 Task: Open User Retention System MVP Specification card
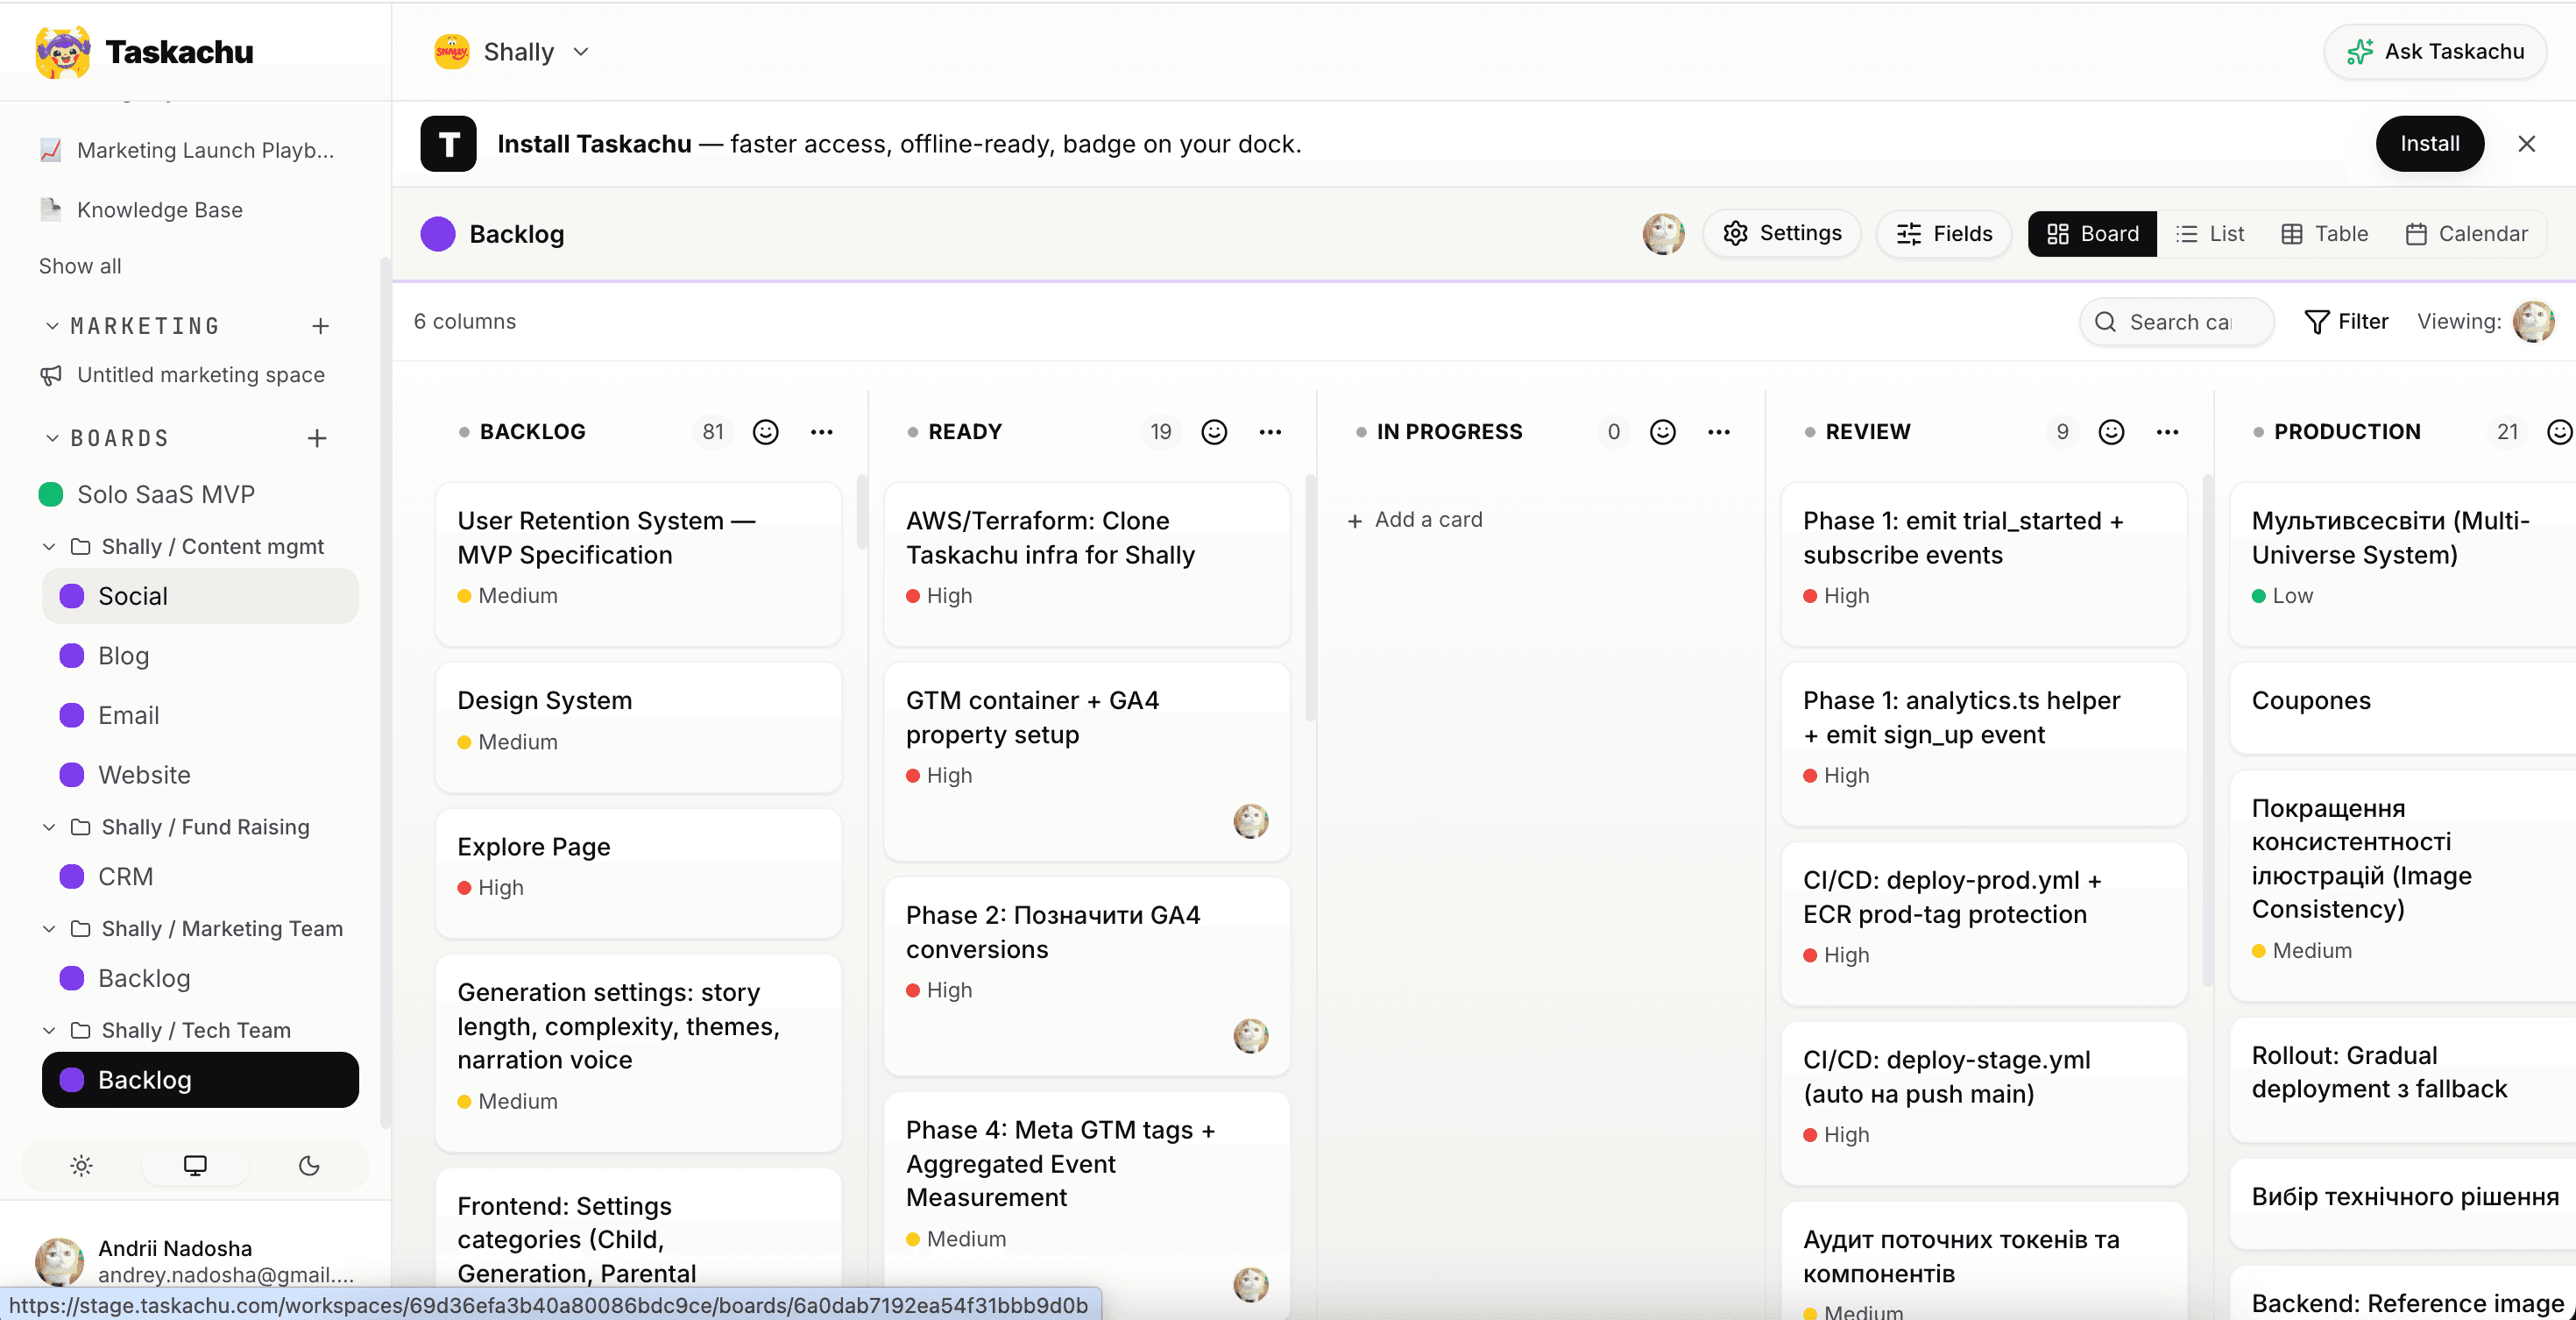[x=638, y=564]
